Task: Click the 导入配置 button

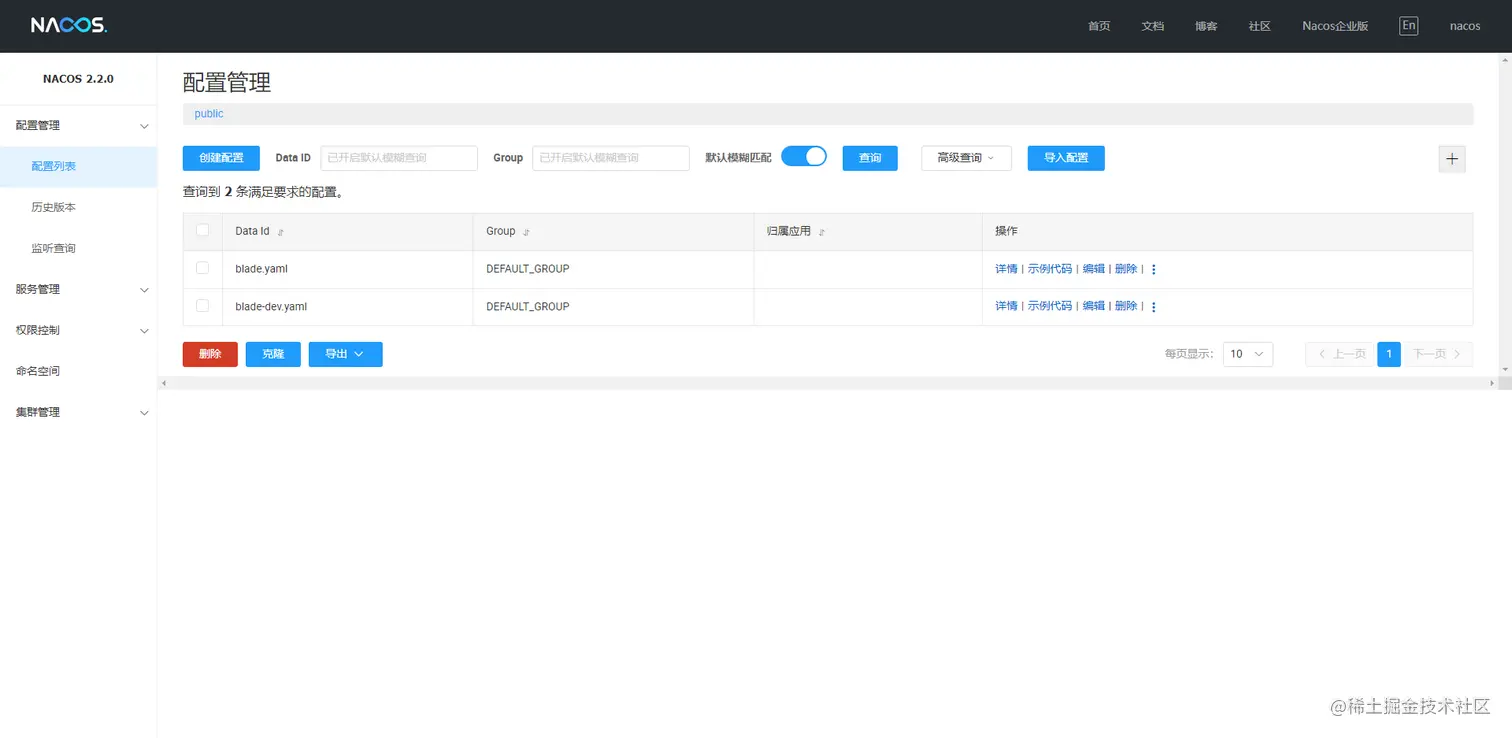Action: click(1066, 158)
